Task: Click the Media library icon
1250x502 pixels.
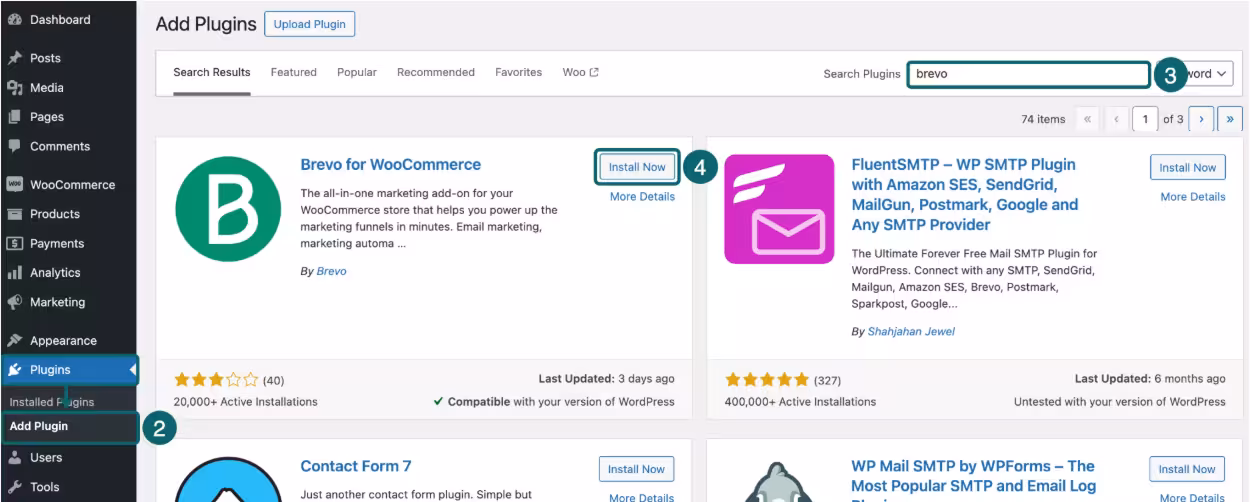Action: [15, 88]
